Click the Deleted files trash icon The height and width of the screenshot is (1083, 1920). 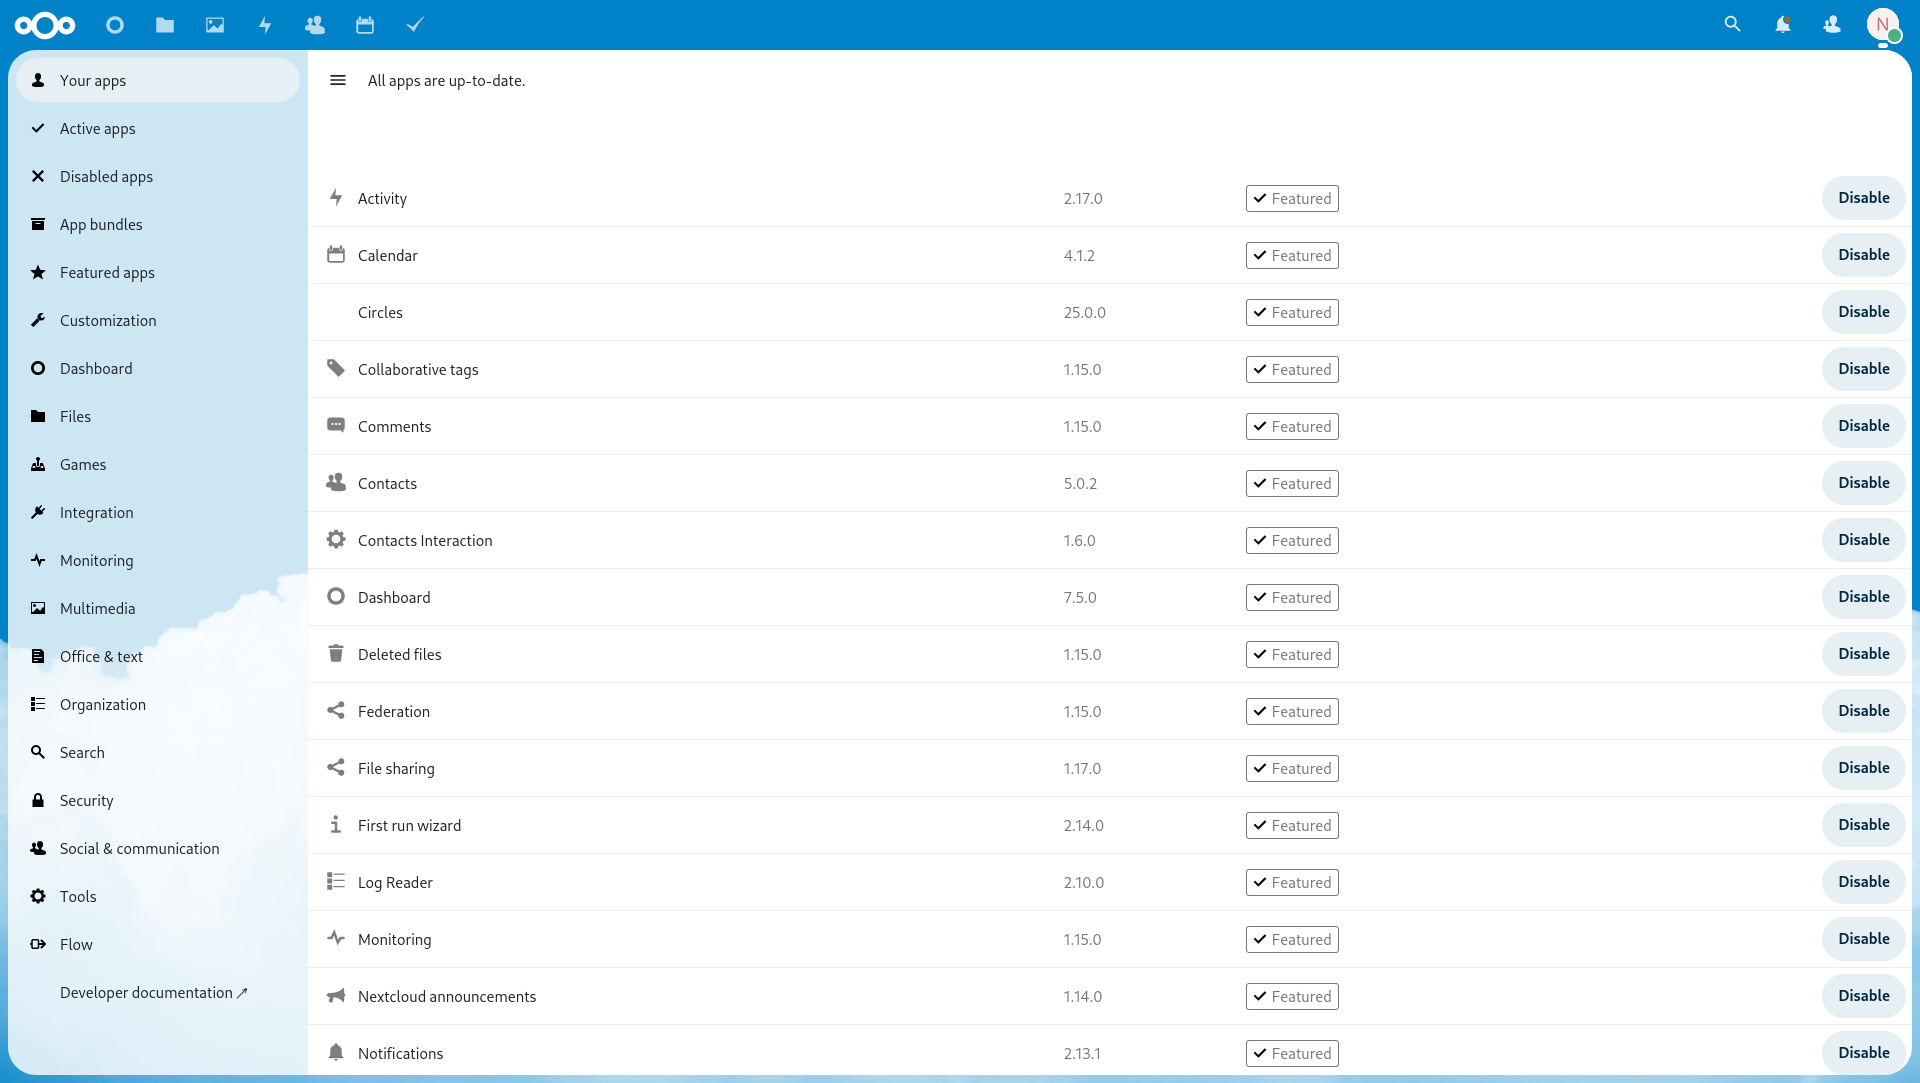point(336,654)
